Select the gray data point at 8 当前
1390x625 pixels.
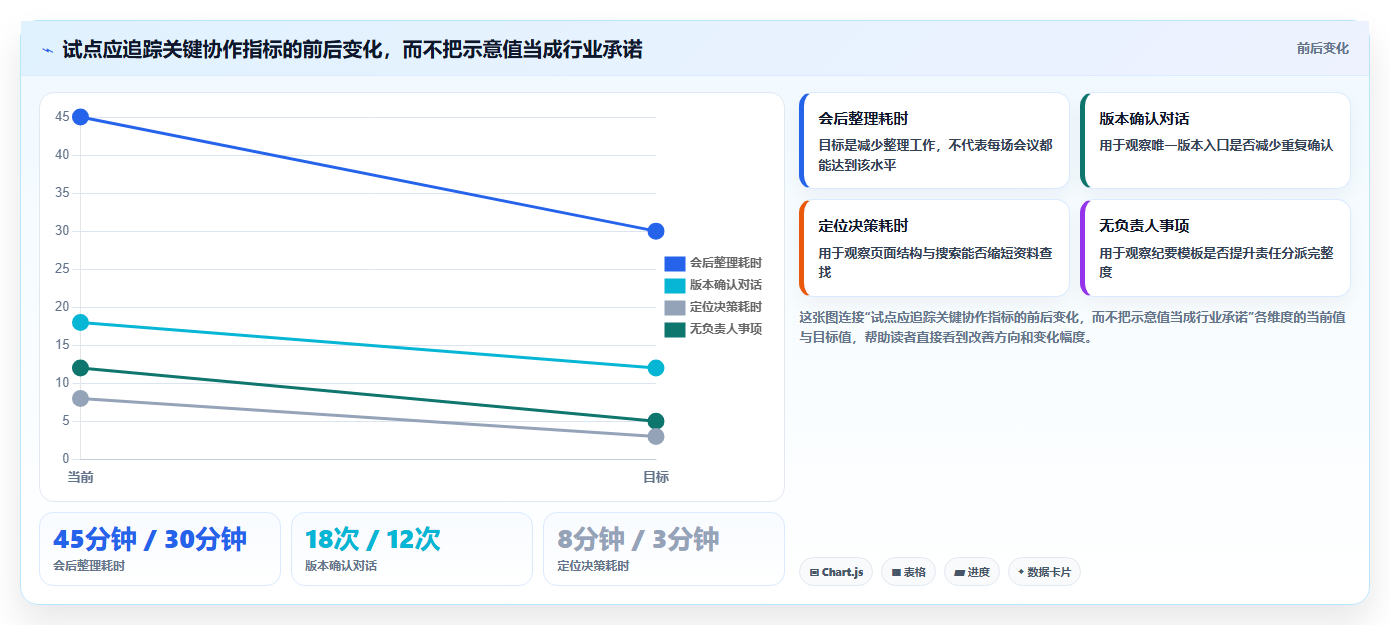click(81, 398)
